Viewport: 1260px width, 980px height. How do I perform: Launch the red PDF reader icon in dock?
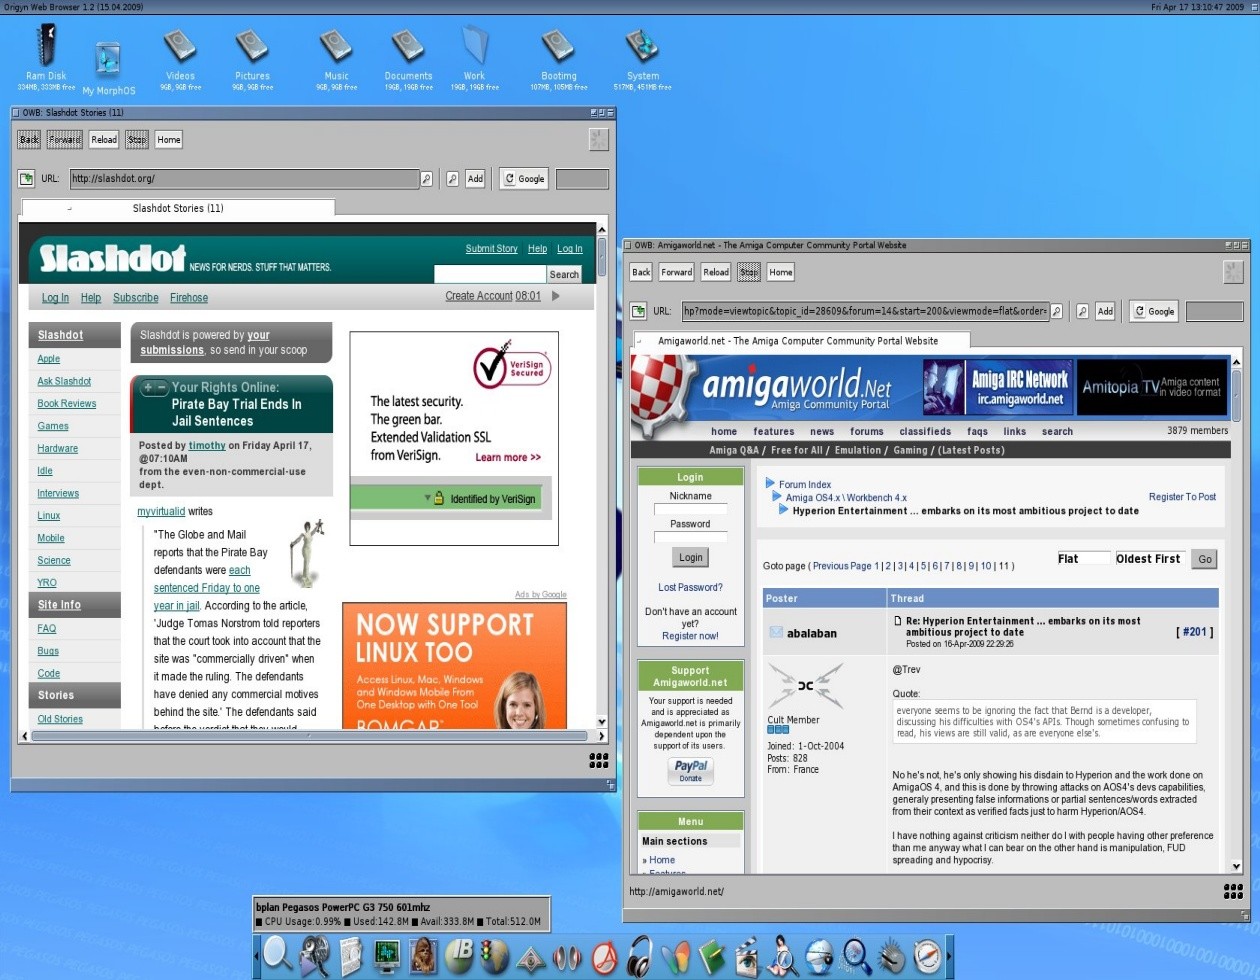pos(603,958)
